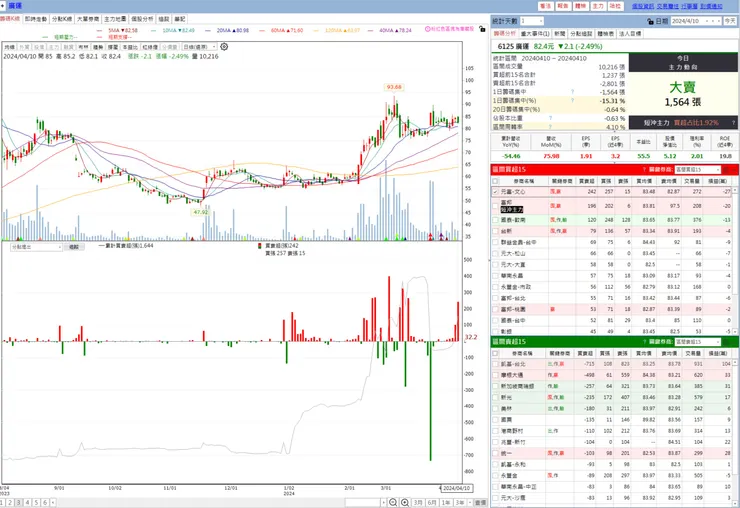The image size is (740, 508).
Task: Check the 國泰-敦南 broker checkbox
Action: click(x=495, y=220)
